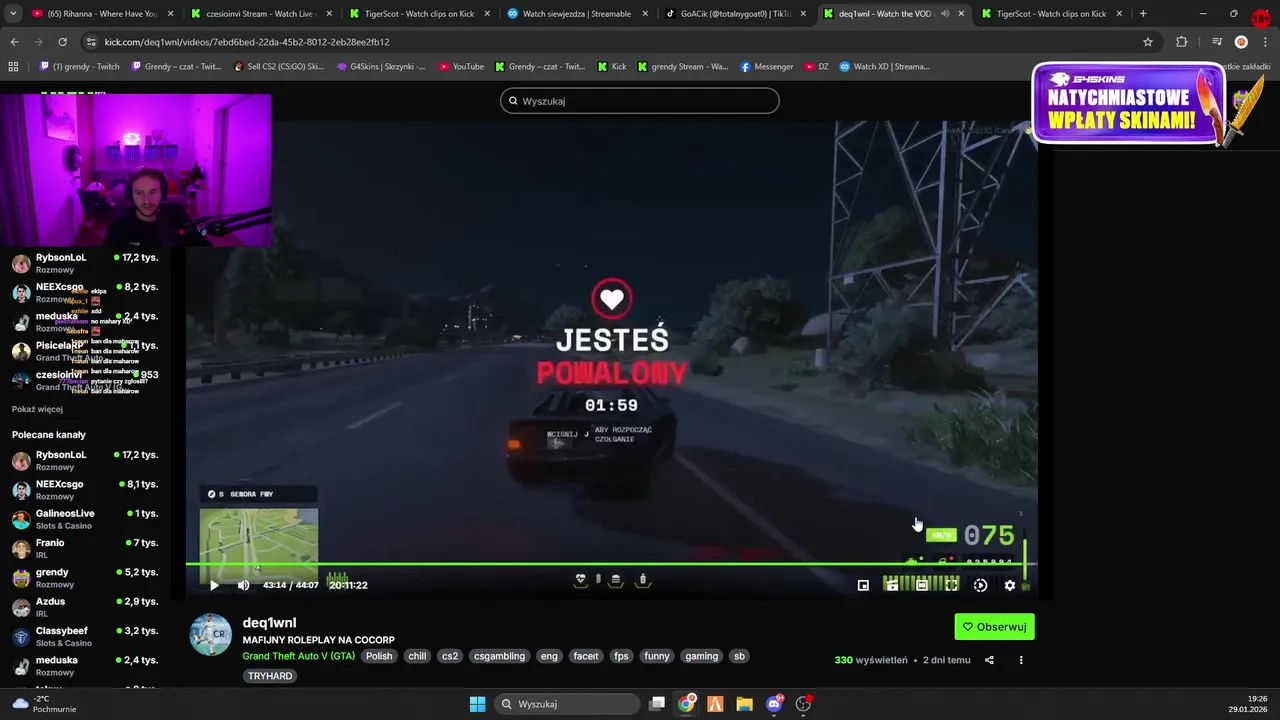Open File Explorer from taskbar
The height and width of the screenshot is (720, 1280).
coord(744,704)
